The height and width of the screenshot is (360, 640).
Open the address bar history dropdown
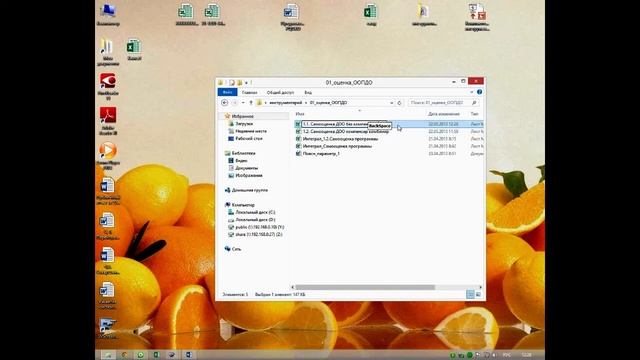(391, 103)
